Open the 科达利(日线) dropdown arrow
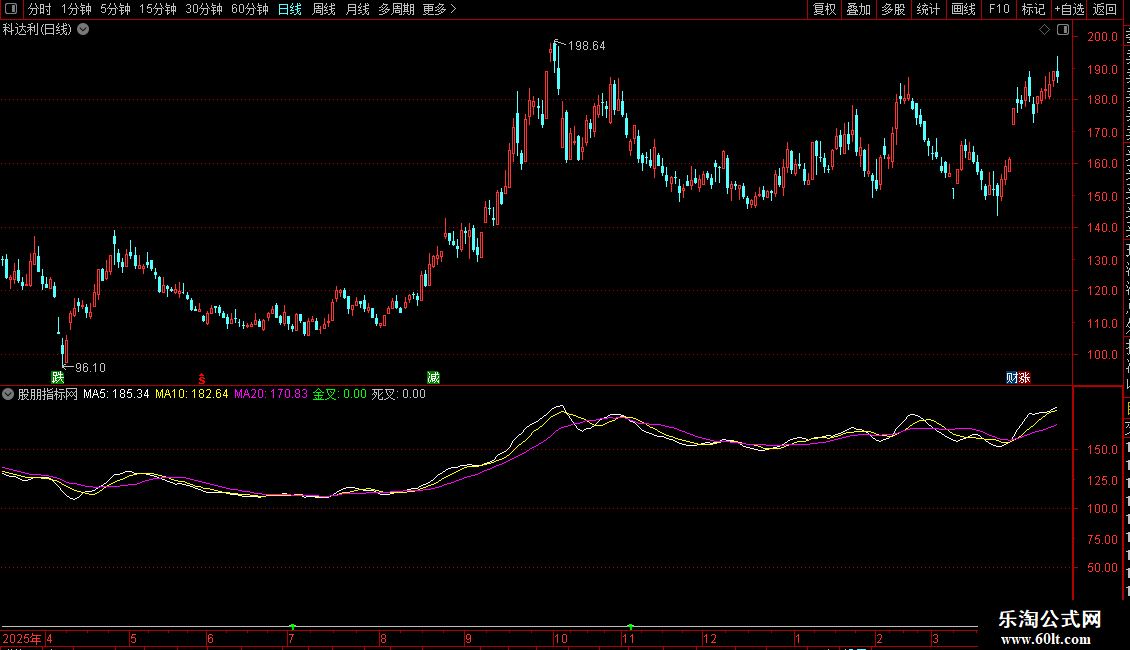This screenshot has height=650, width=1130. (84, 29)
